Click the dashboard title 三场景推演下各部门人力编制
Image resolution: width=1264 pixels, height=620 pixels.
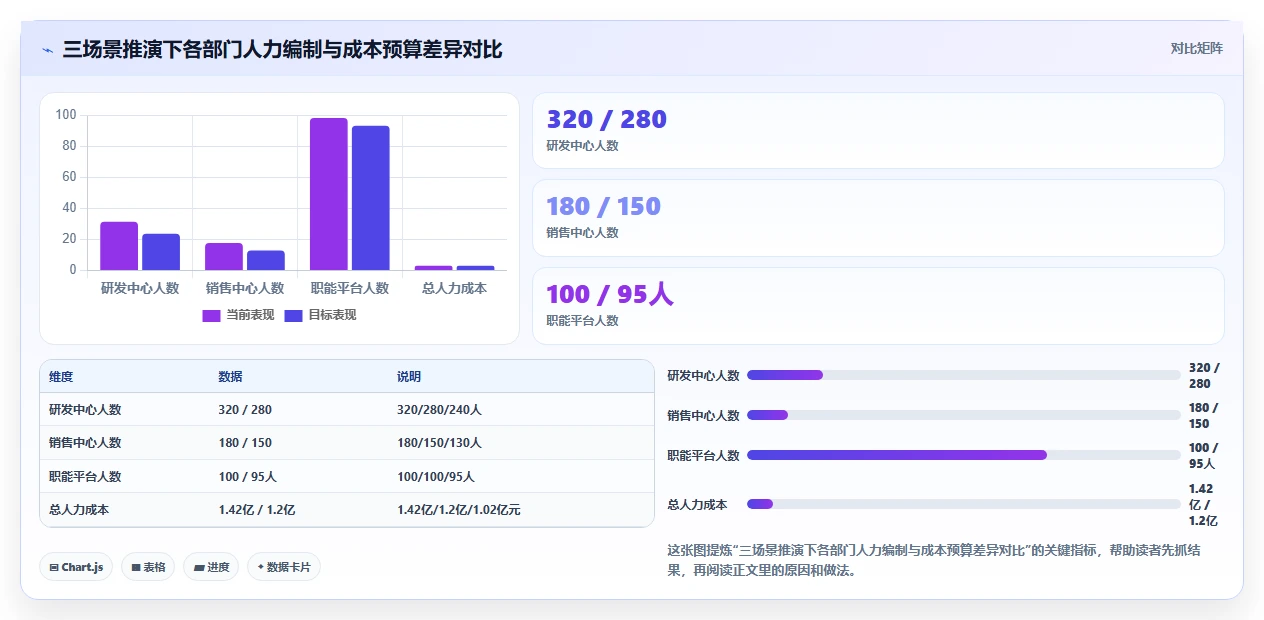pos(282,49)
